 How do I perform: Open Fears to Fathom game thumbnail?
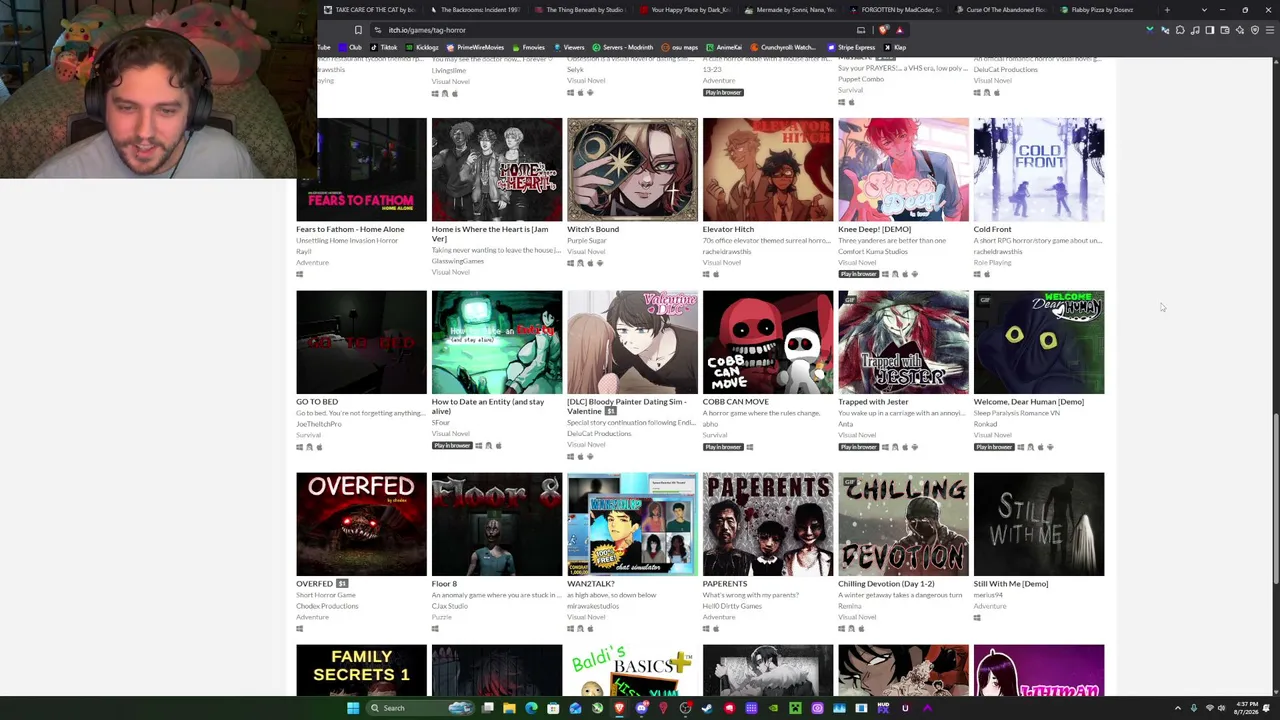361,170
